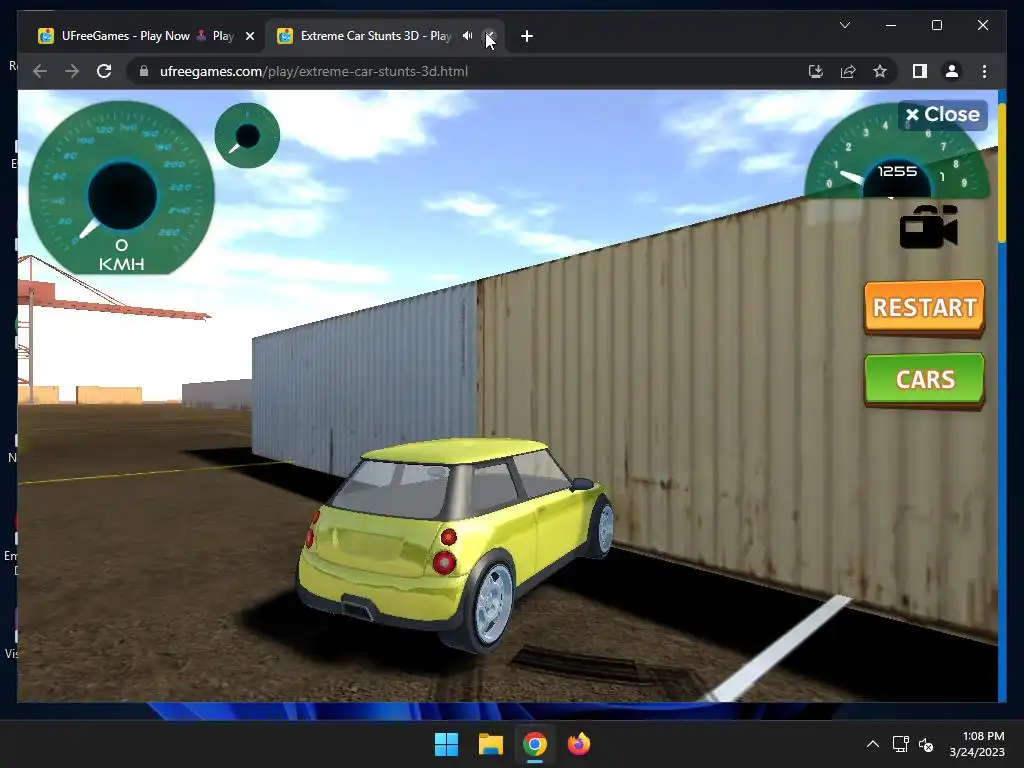Maximize the Chrome window
Image resolution: width=1024 pixels, height=768 pixels.
click(936, 25)
